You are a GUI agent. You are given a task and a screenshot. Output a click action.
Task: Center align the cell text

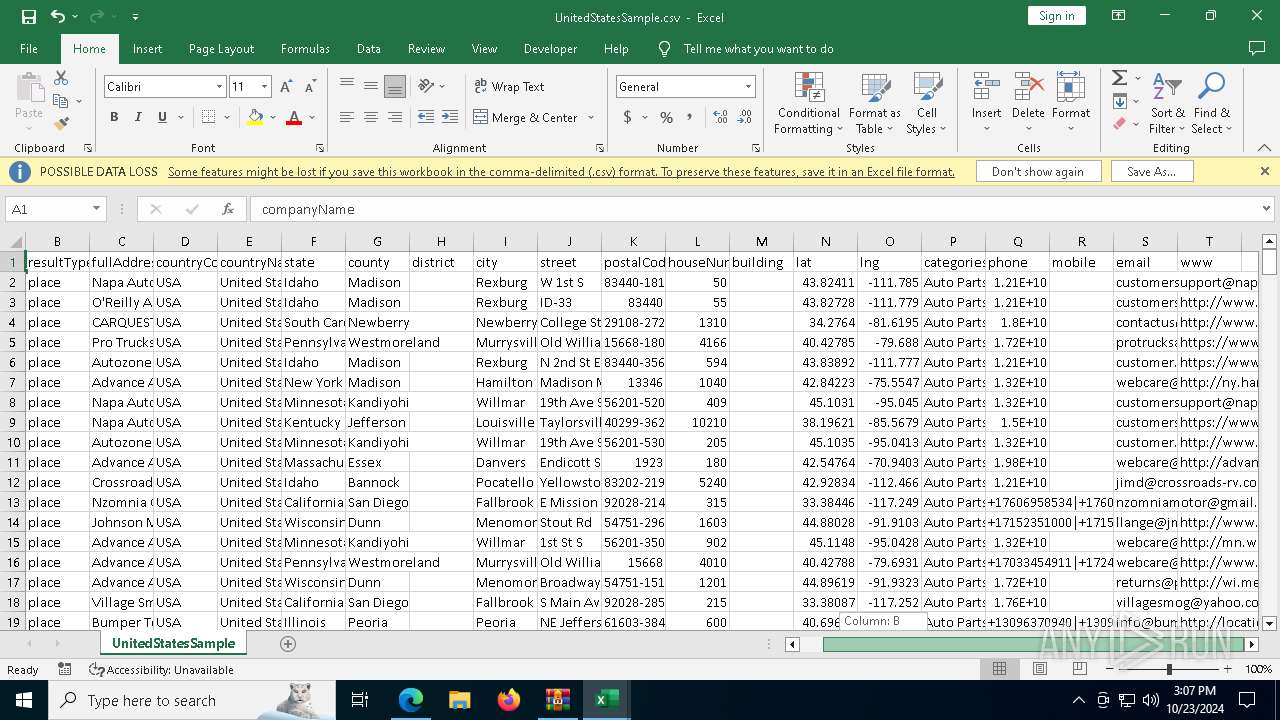coord(370,117)
